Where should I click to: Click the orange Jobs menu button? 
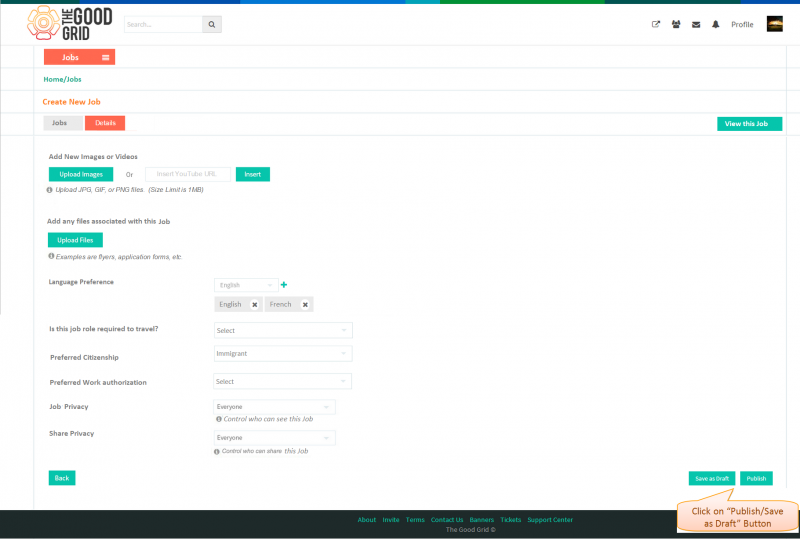80,57
